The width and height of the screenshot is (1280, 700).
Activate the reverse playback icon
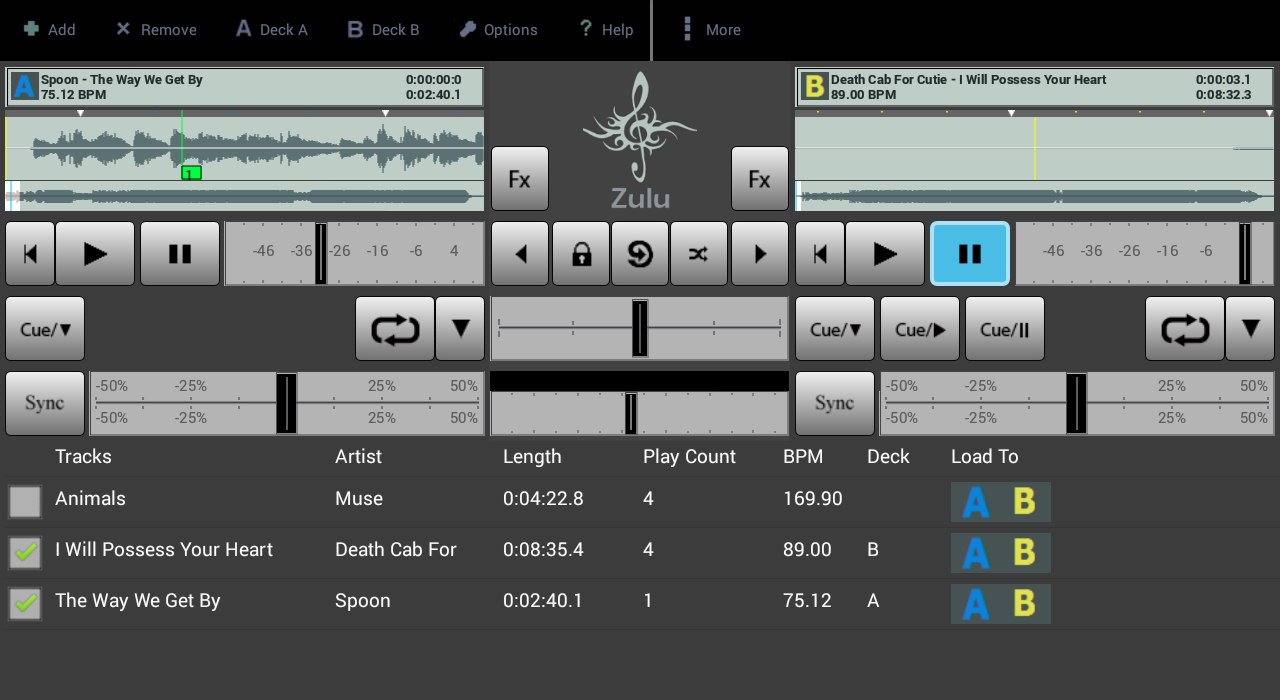[639, 253]
